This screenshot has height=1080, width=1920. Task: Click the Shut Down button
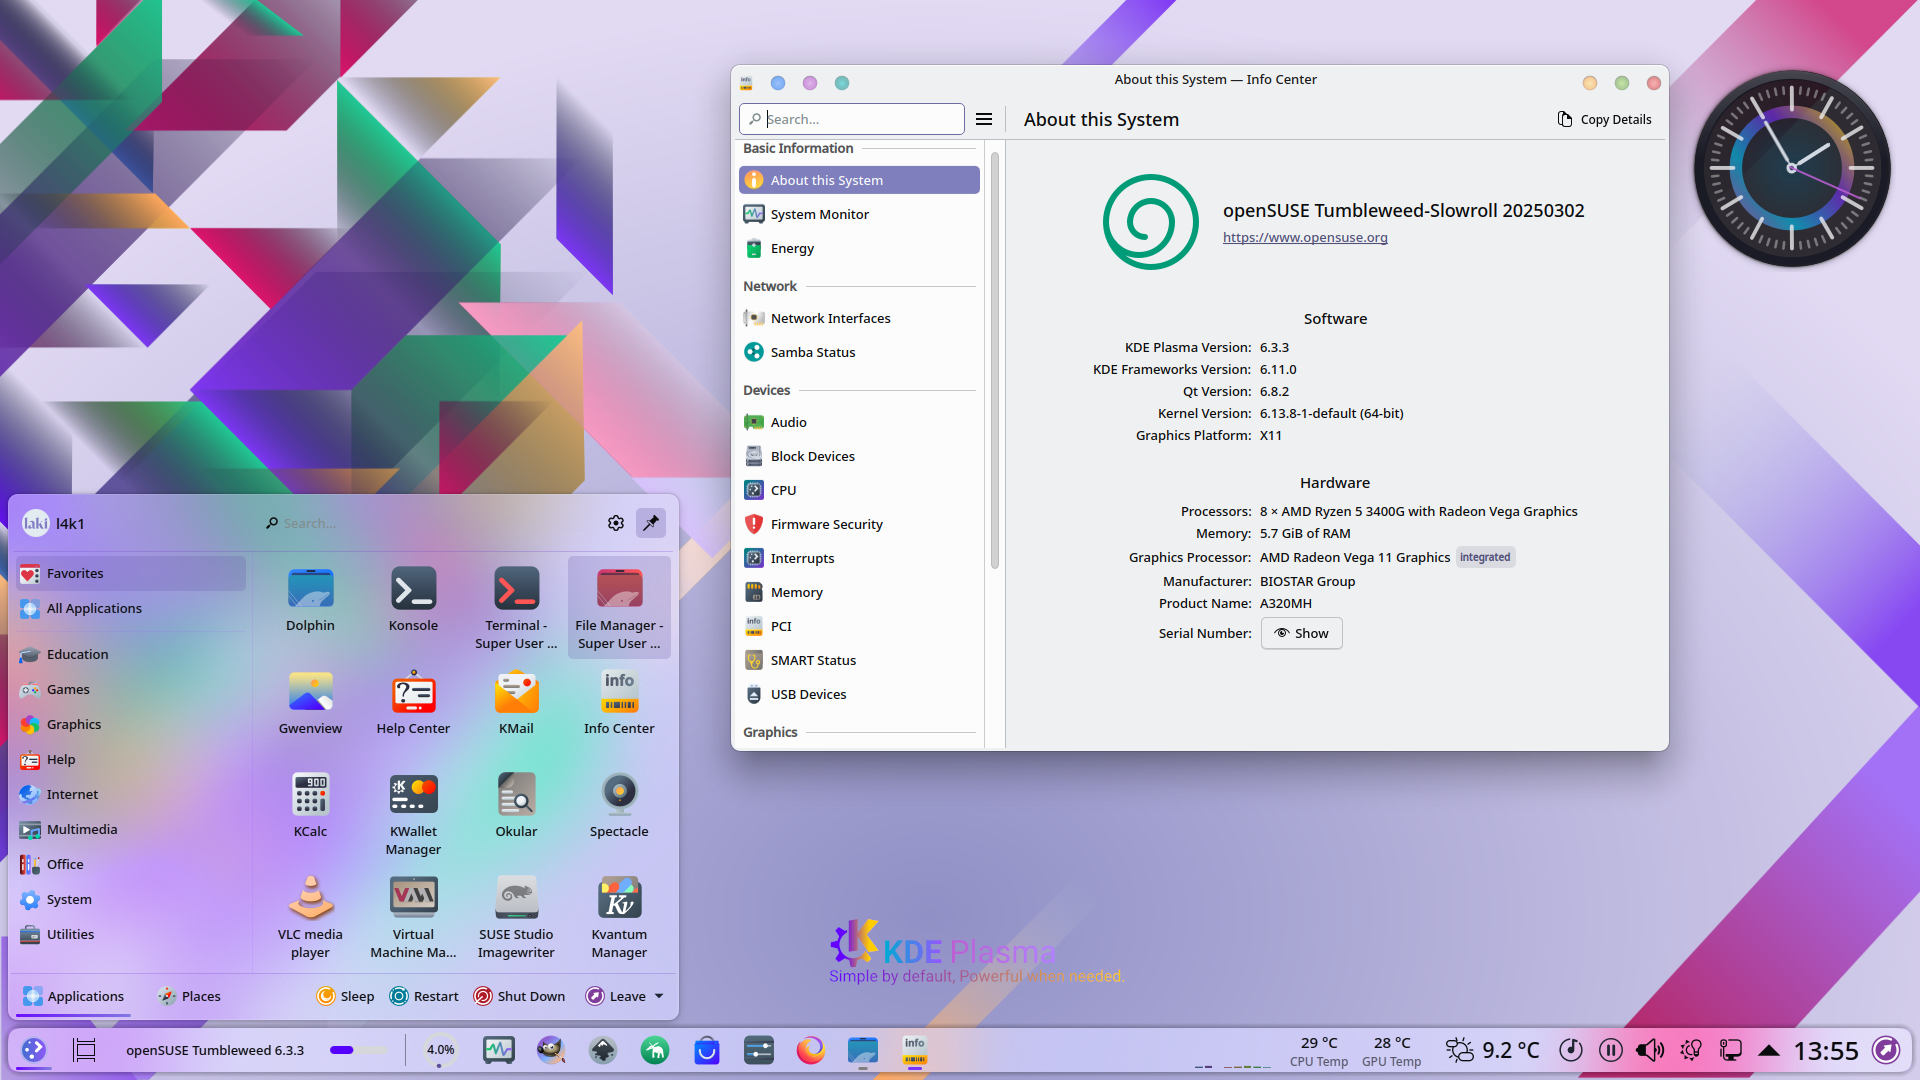tap(519, 996)
